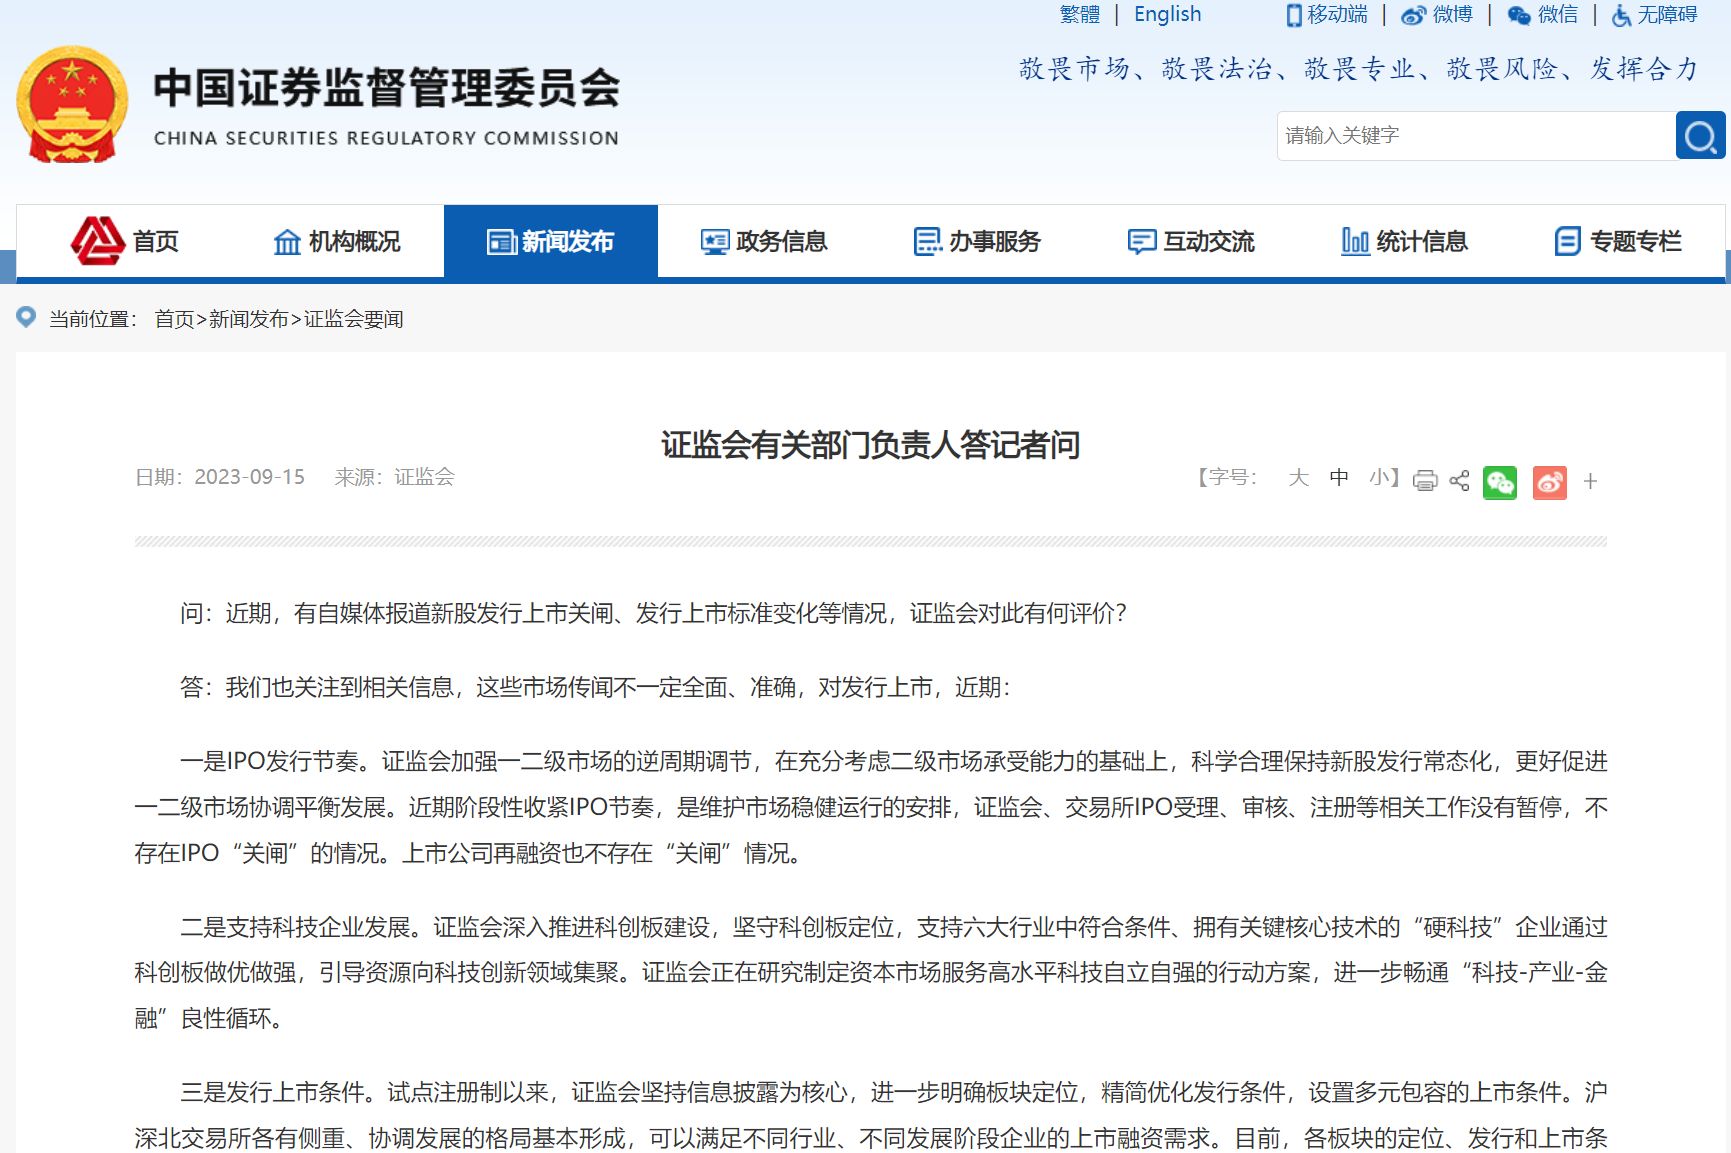Select large font size 大
Viewport: 1731px width, 1153px height.
(1297, 478)
